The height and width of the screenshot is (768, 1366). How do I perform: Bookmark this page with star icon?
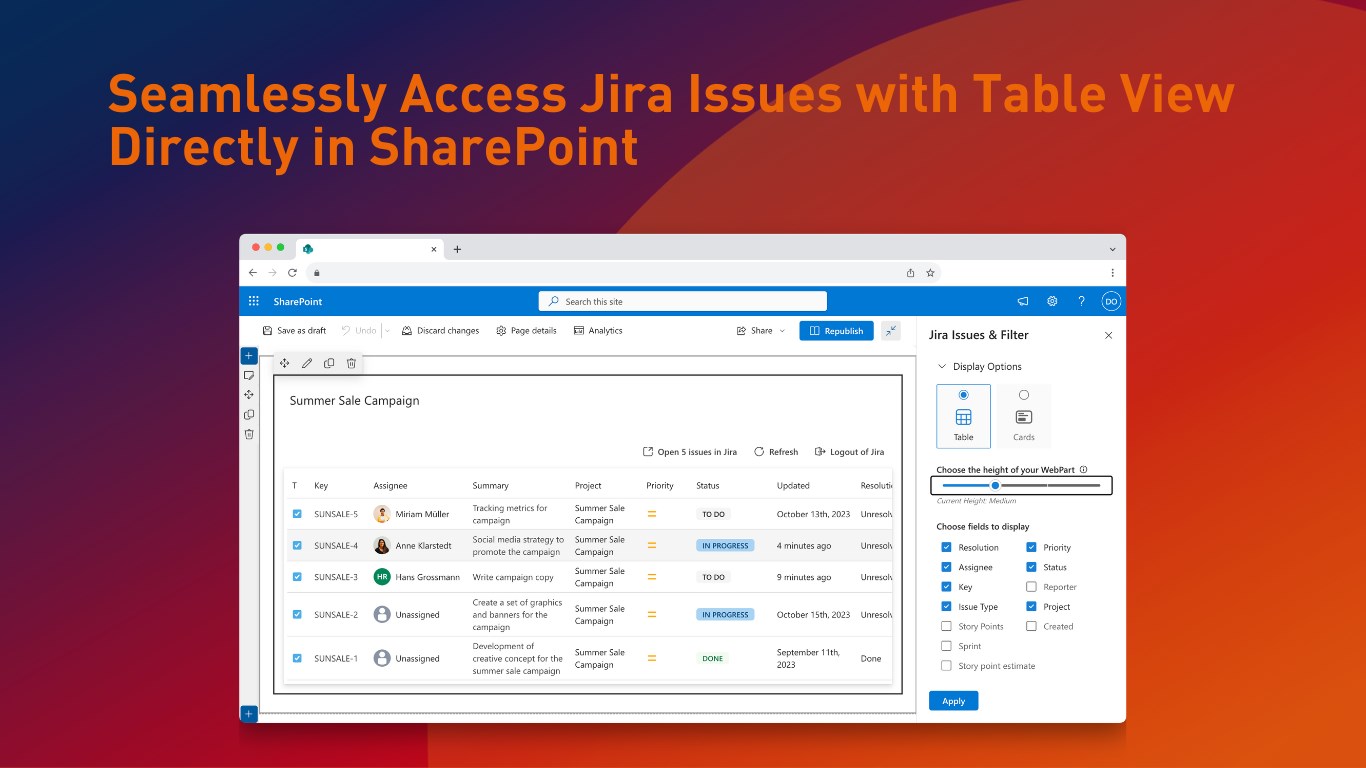pyautogui.click(x=930, y=272)
